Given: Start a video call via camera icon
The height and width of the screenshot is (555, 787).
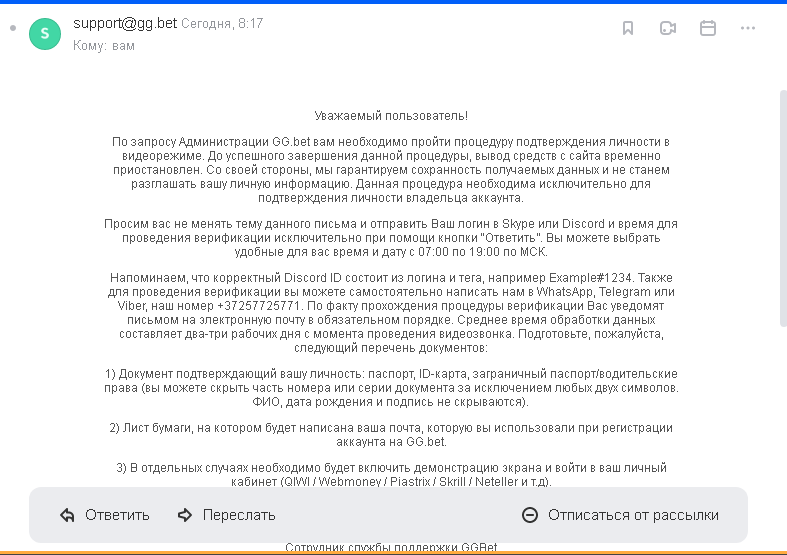Looking at the screenshot, I should [x=668, y=28].
